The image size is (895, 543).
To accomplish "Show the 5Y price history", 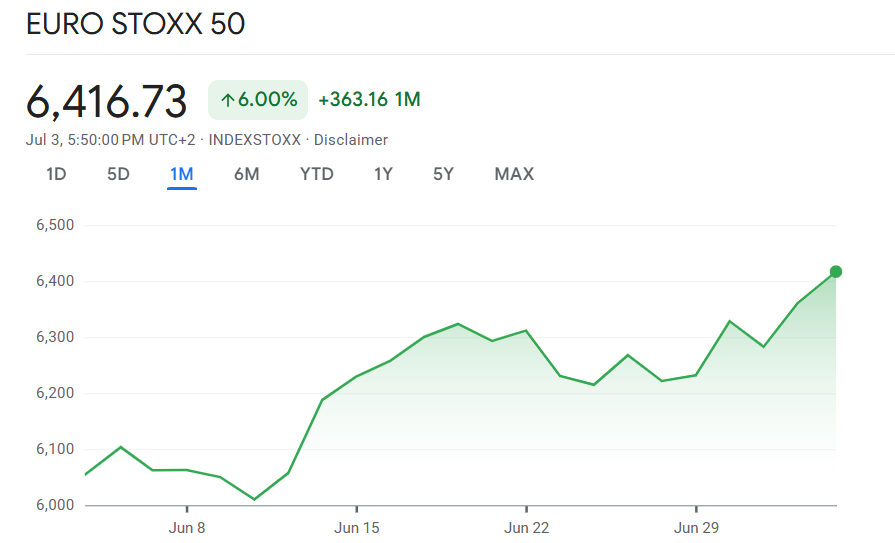I will click(443, 174).
